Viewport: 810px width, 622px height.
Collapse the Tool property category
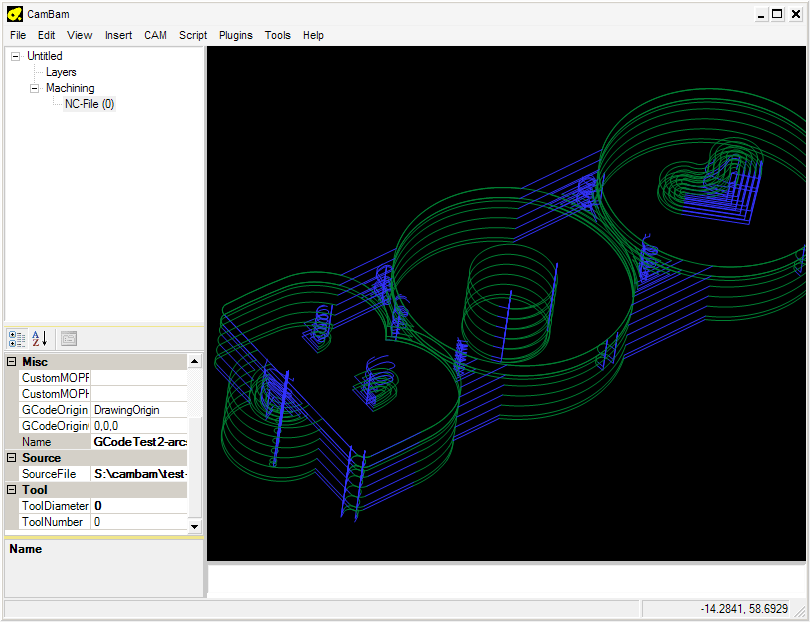[x=12, y=490]
